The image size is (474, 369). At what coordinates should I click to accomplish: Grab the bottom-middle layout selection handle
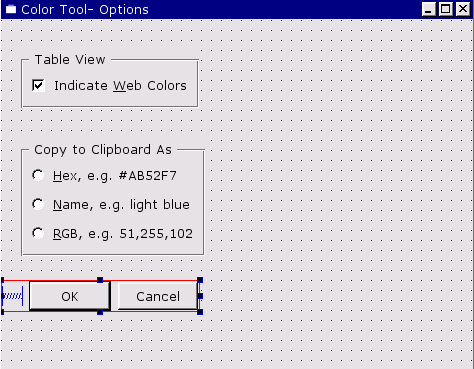[x=100, y=312]
